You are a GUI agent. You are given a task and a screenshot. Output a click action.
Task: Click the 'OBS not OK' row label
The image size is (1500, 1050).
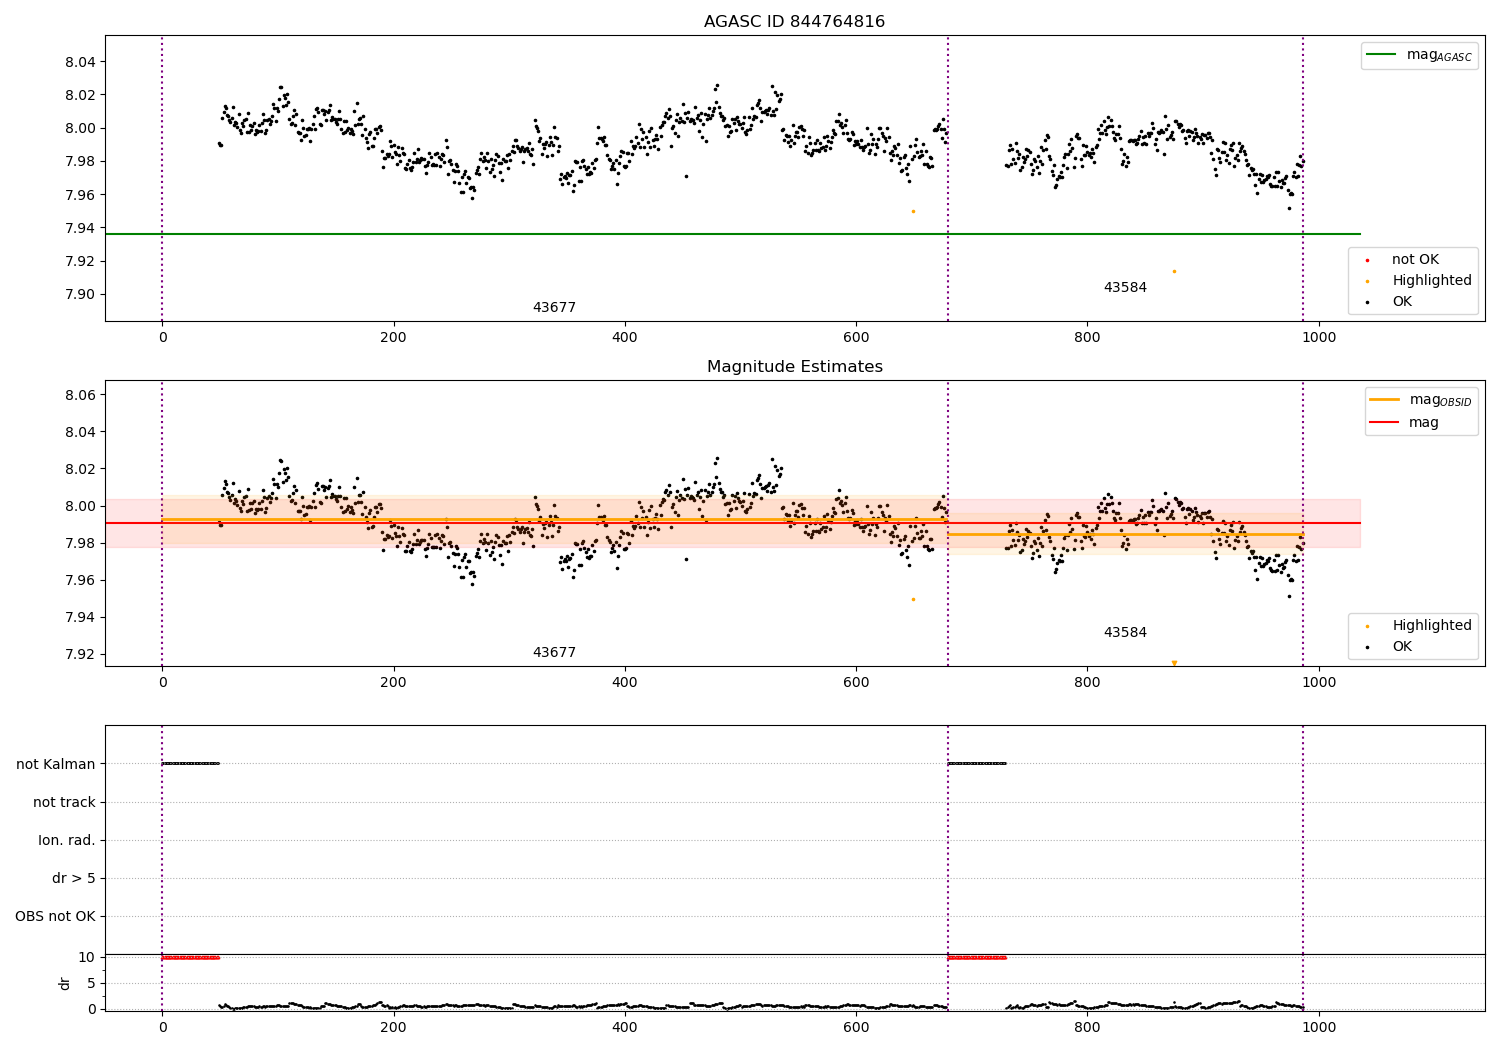coord(55,917)
